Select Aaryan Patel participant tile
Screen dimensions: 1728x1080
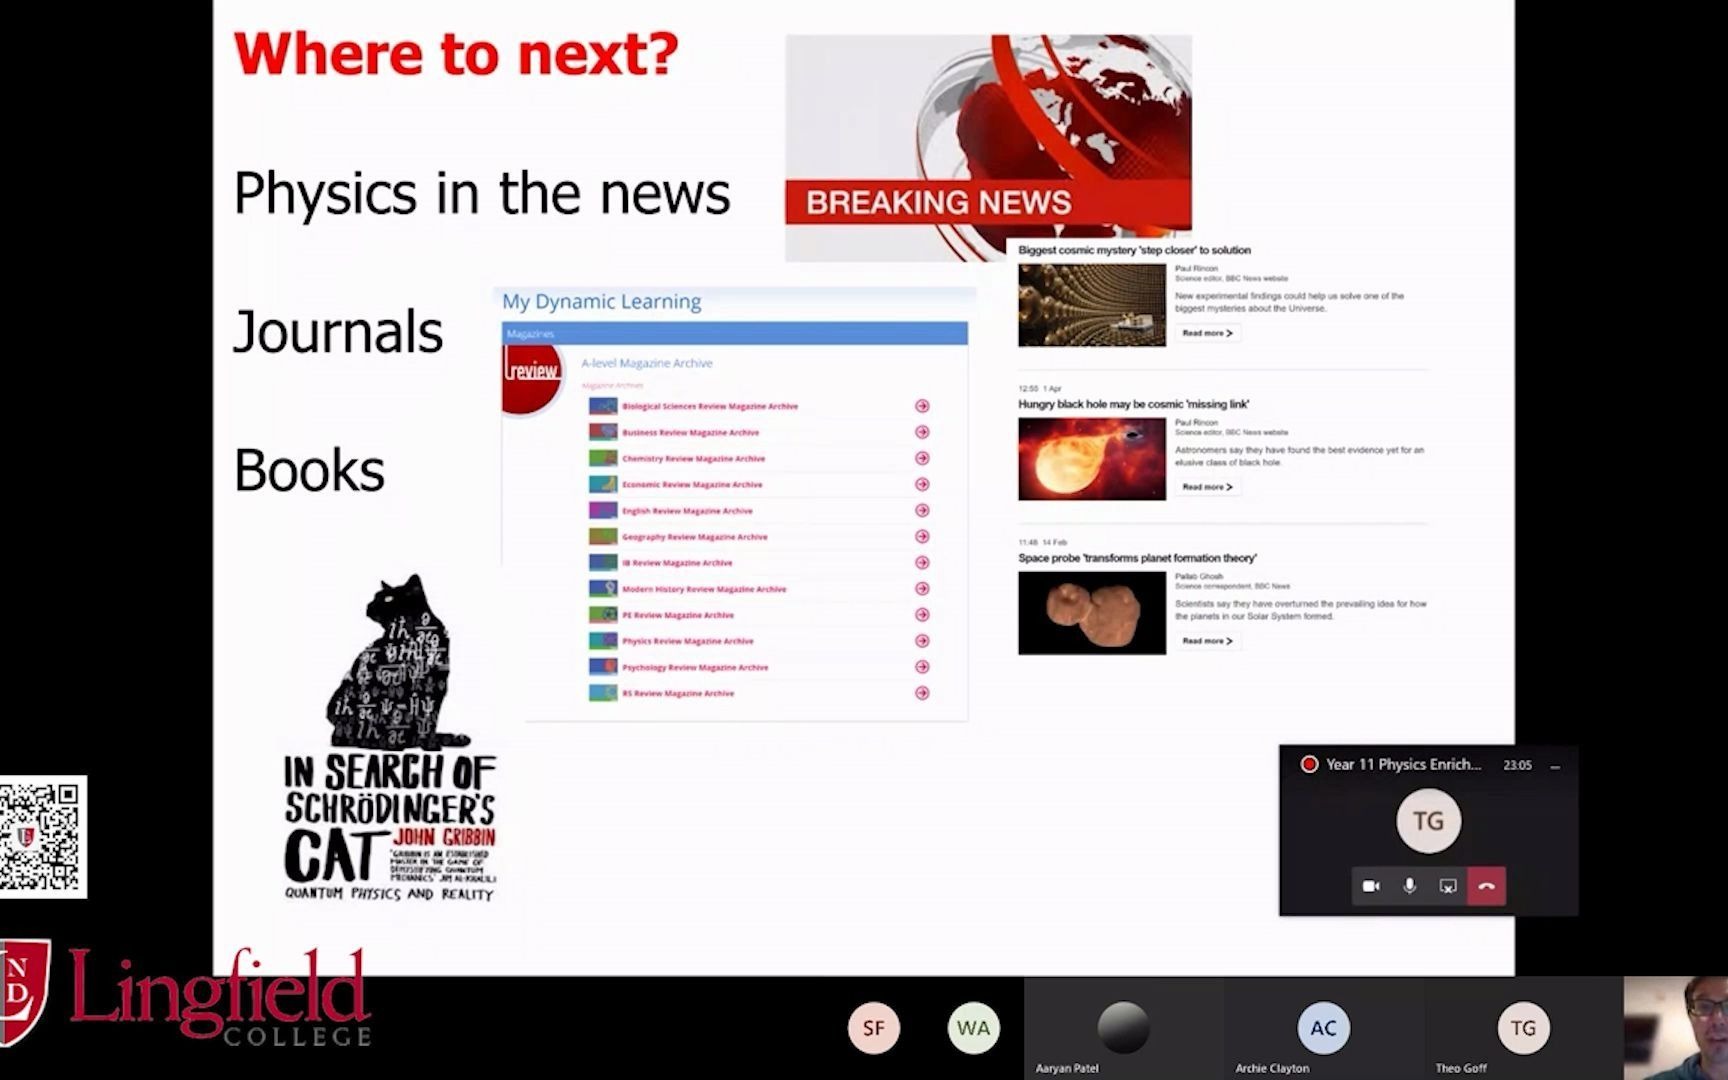[1123, 1028]
